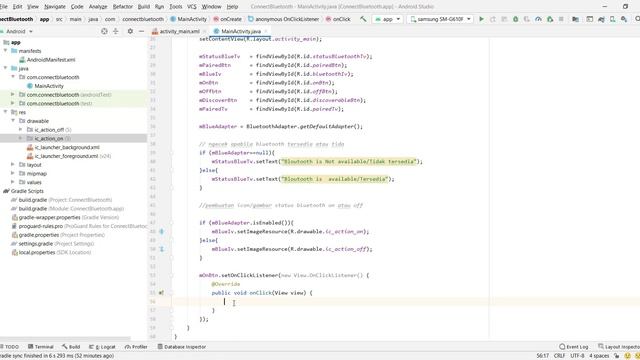Open the Build tool window
The width and height of the screenshot is (640, 360).
[71, 347]
